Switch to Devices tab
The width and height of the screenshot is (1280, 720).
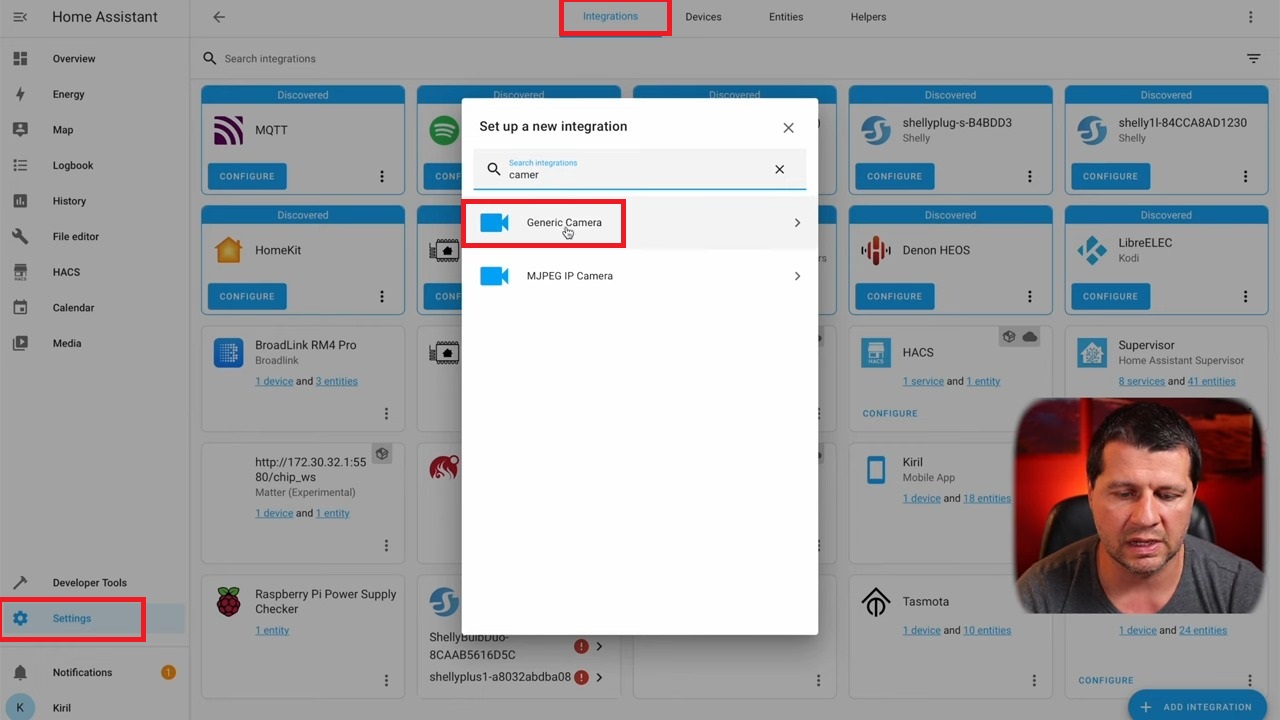point(703,17)
